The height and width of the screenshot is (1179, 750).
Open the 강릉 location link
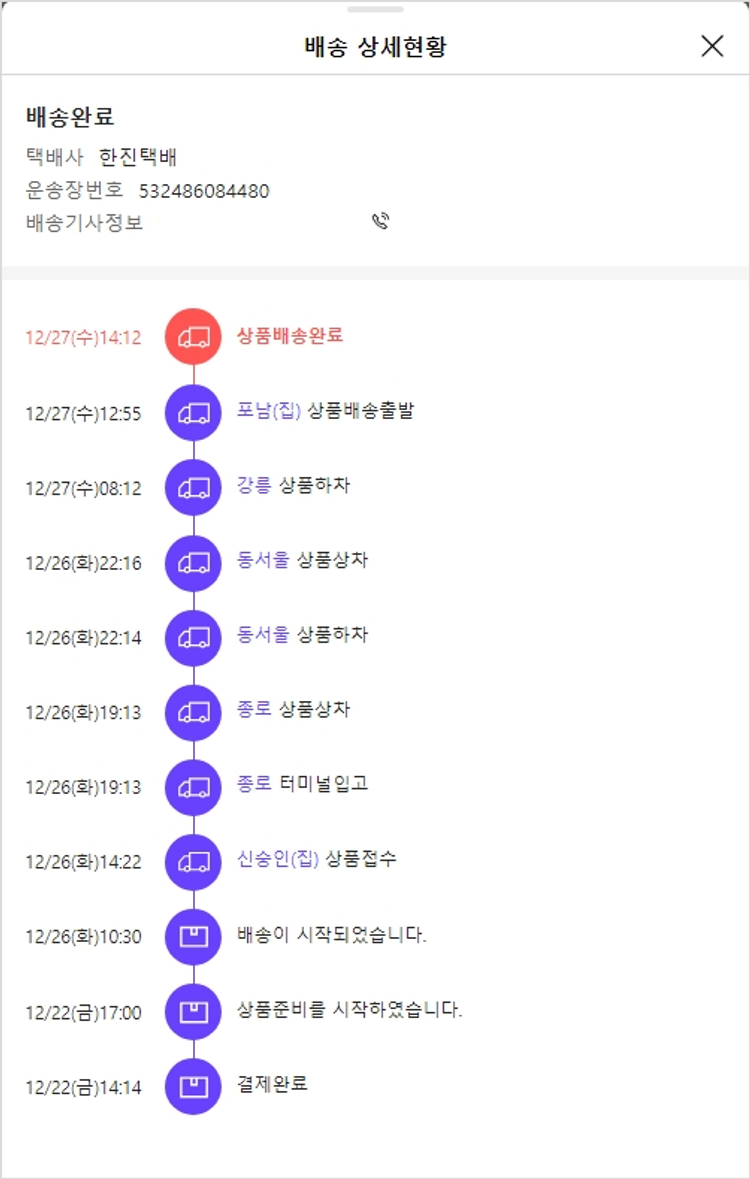[254, 486]
